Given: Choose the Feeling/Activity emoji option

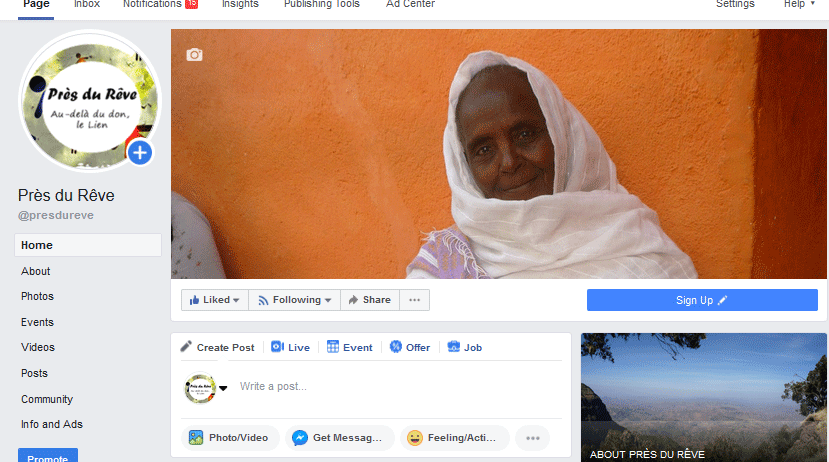Looking at the screenshot, I should point(455,438).
